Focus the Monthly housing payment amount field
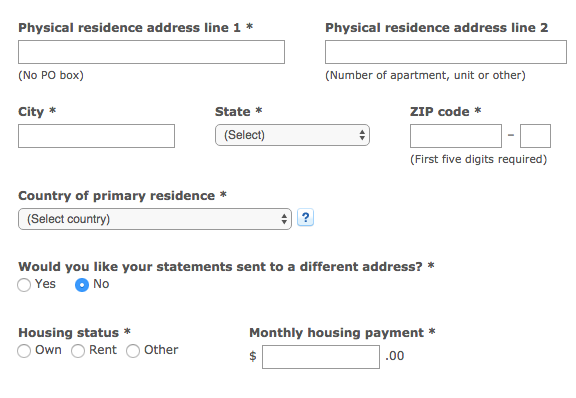Image resolution: width=576 pixels, height=398 pixels. tap(321, 356)
